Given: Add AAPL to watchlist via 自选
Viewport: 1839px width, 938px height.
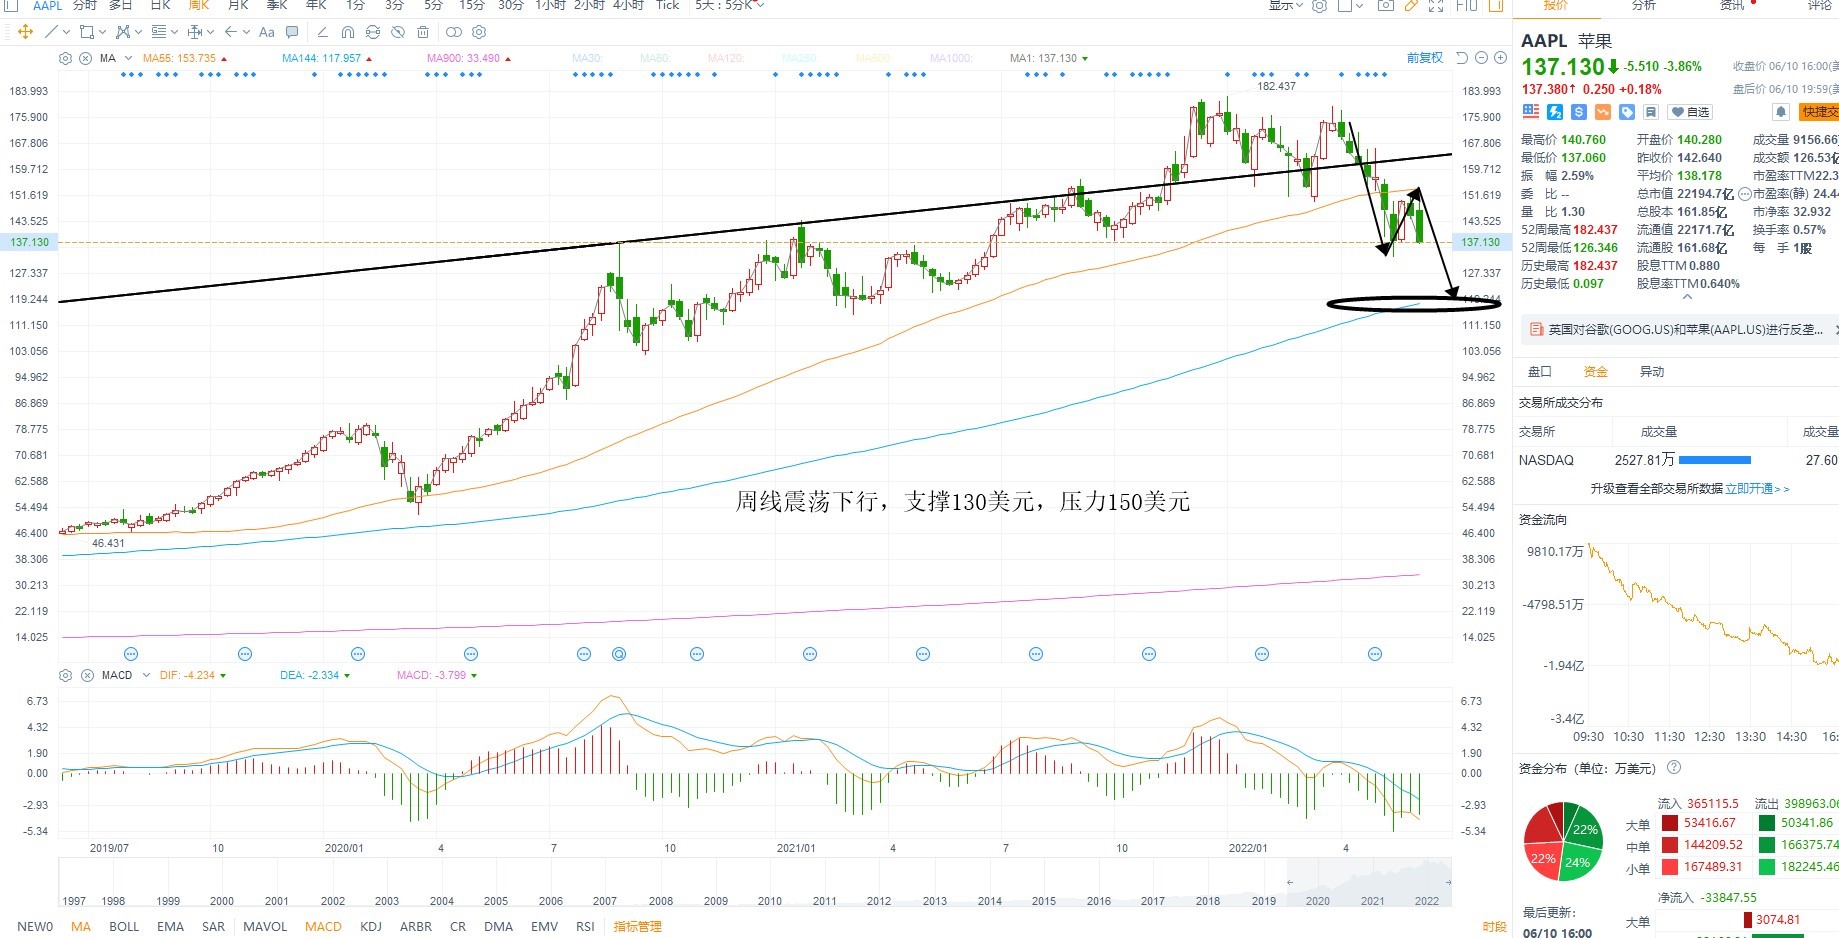Looking at the screenshot, I should point(1691,112).
